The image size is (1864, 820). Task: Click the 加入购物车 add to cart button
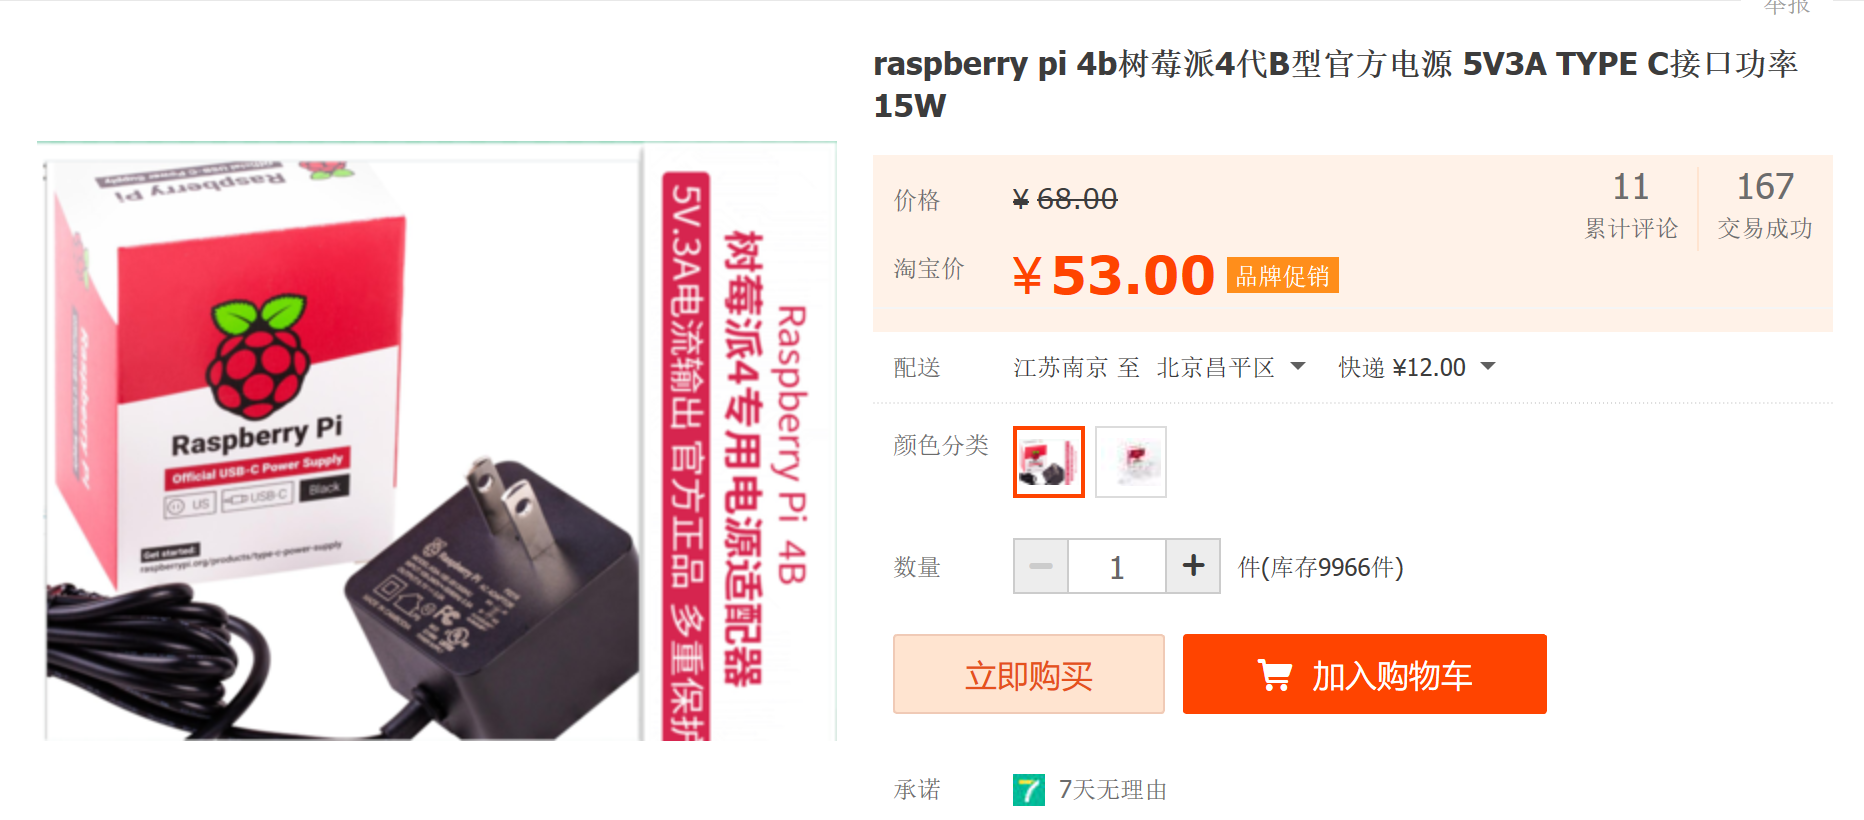1365,674
